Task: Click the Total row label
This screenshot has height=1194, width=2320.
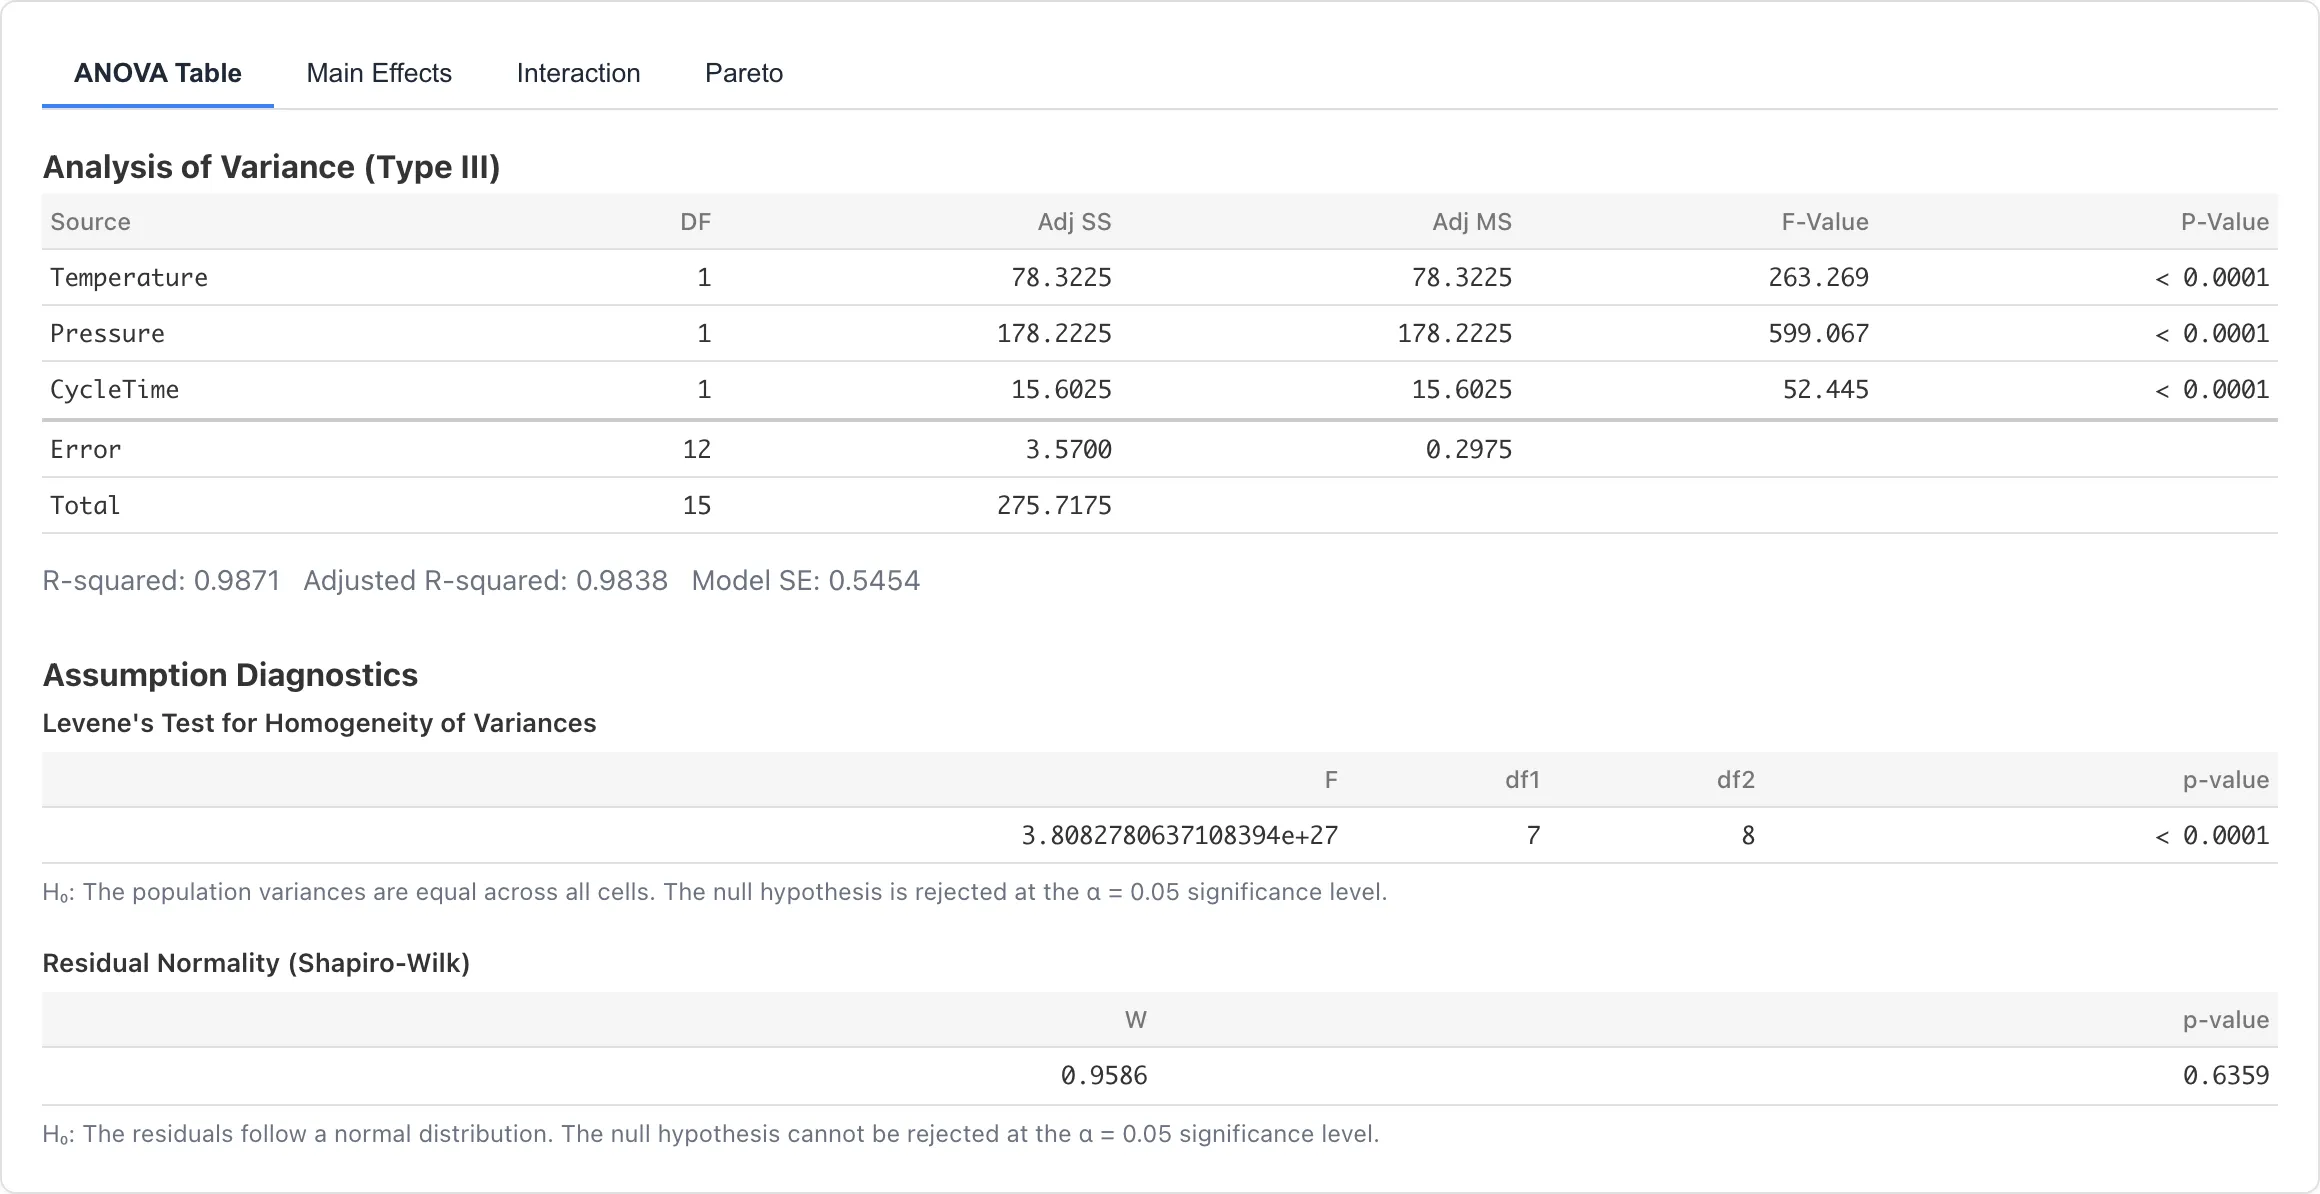Action: tap(85, 506)
